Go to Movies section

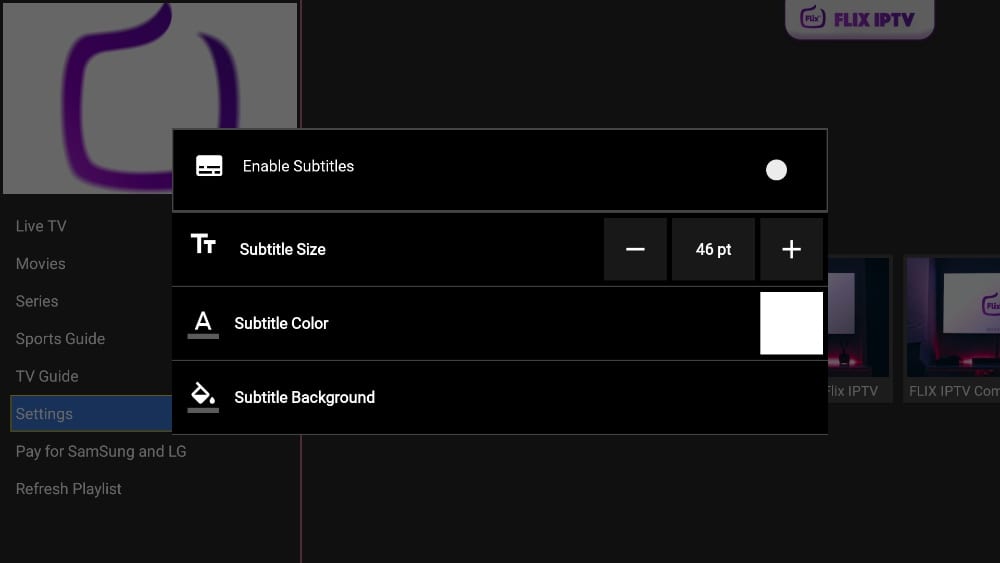(41, 264)
